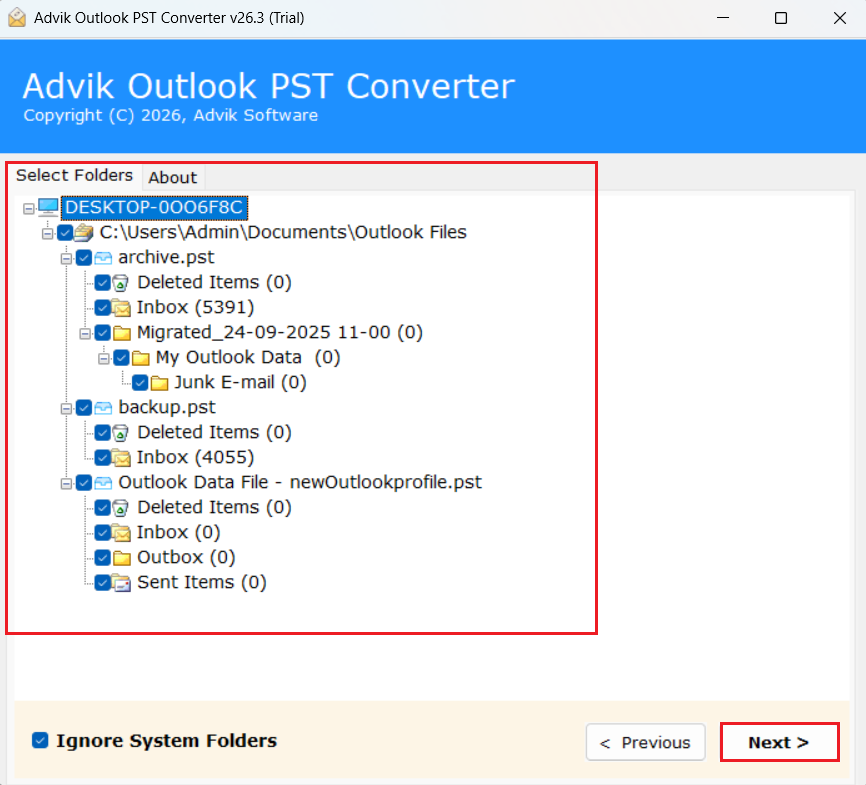Select the DESKTOP-0O06F8C tree label

(154, 208)
